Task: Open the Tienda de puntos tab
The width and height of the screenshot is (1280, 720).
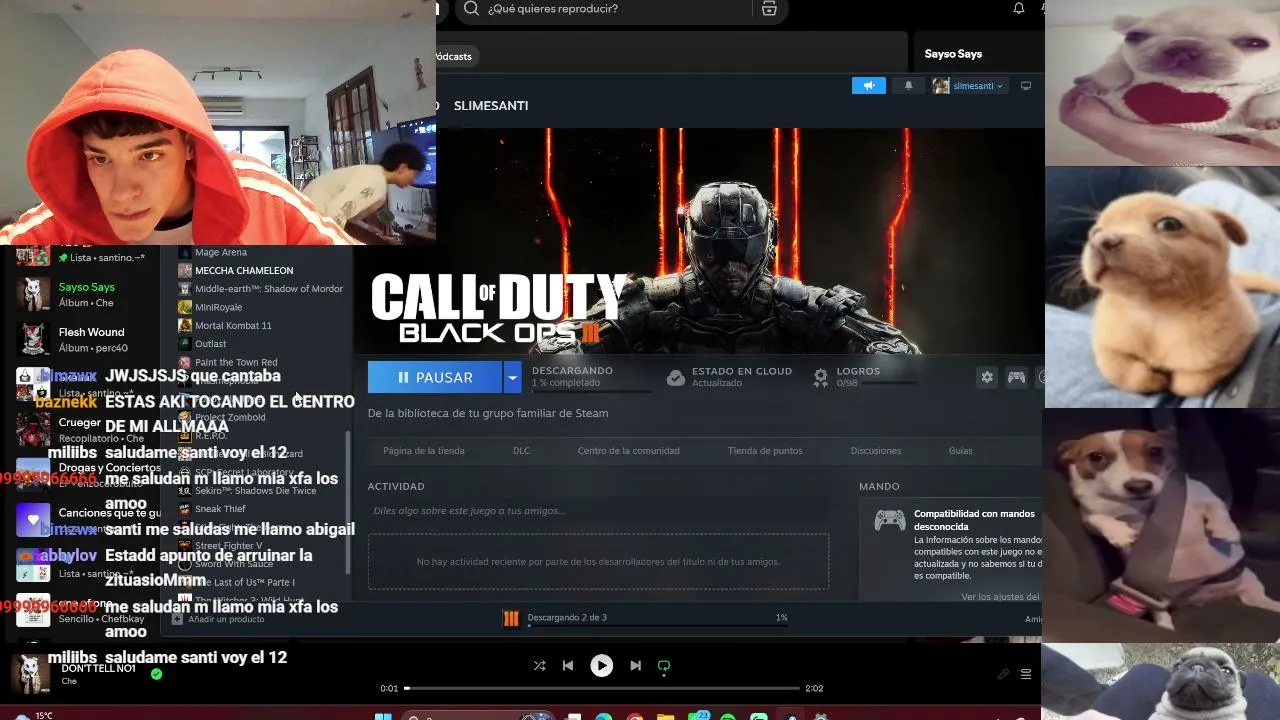Action: [x=765, y=451]
